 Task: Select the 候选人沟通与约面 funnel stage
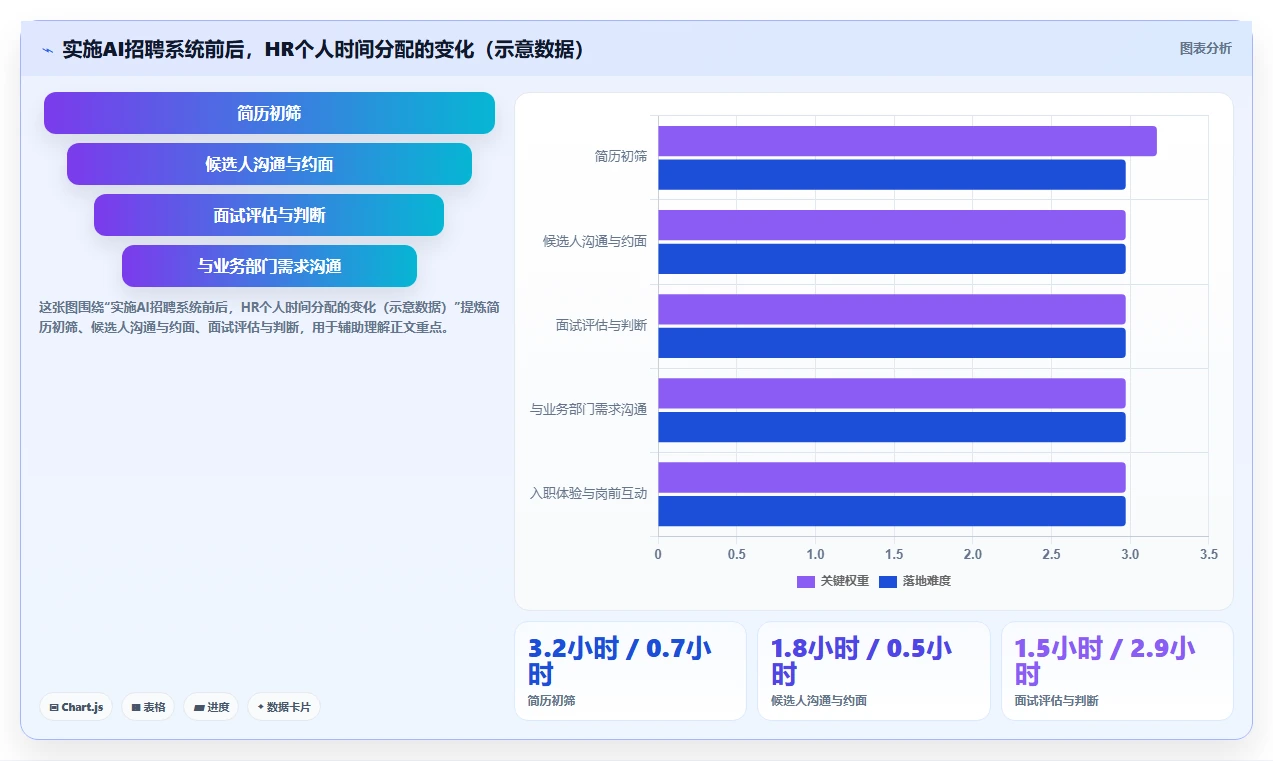click(269, 164)
